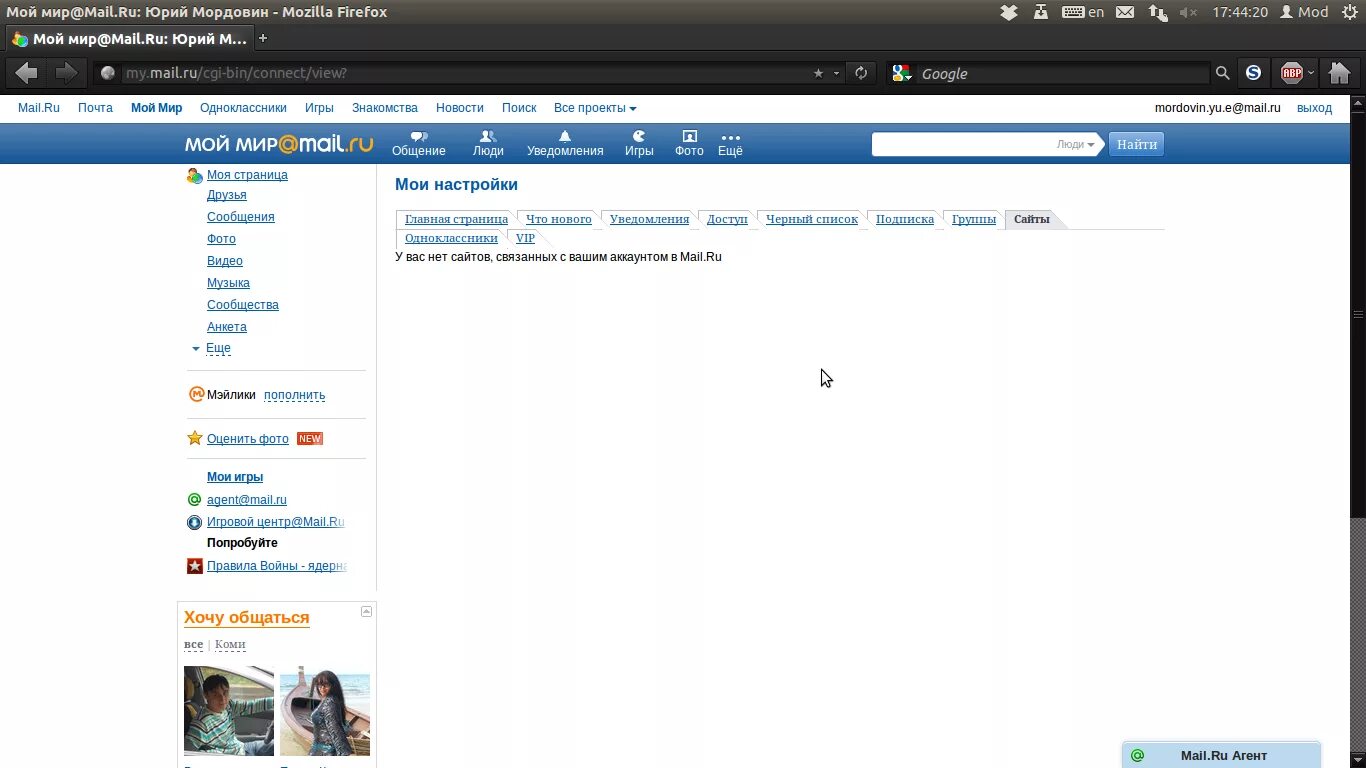Image resolution: width=1366 pixels, height=768 pixels.
Task: Open the man in car thumbnail
Action: (229, 711)
